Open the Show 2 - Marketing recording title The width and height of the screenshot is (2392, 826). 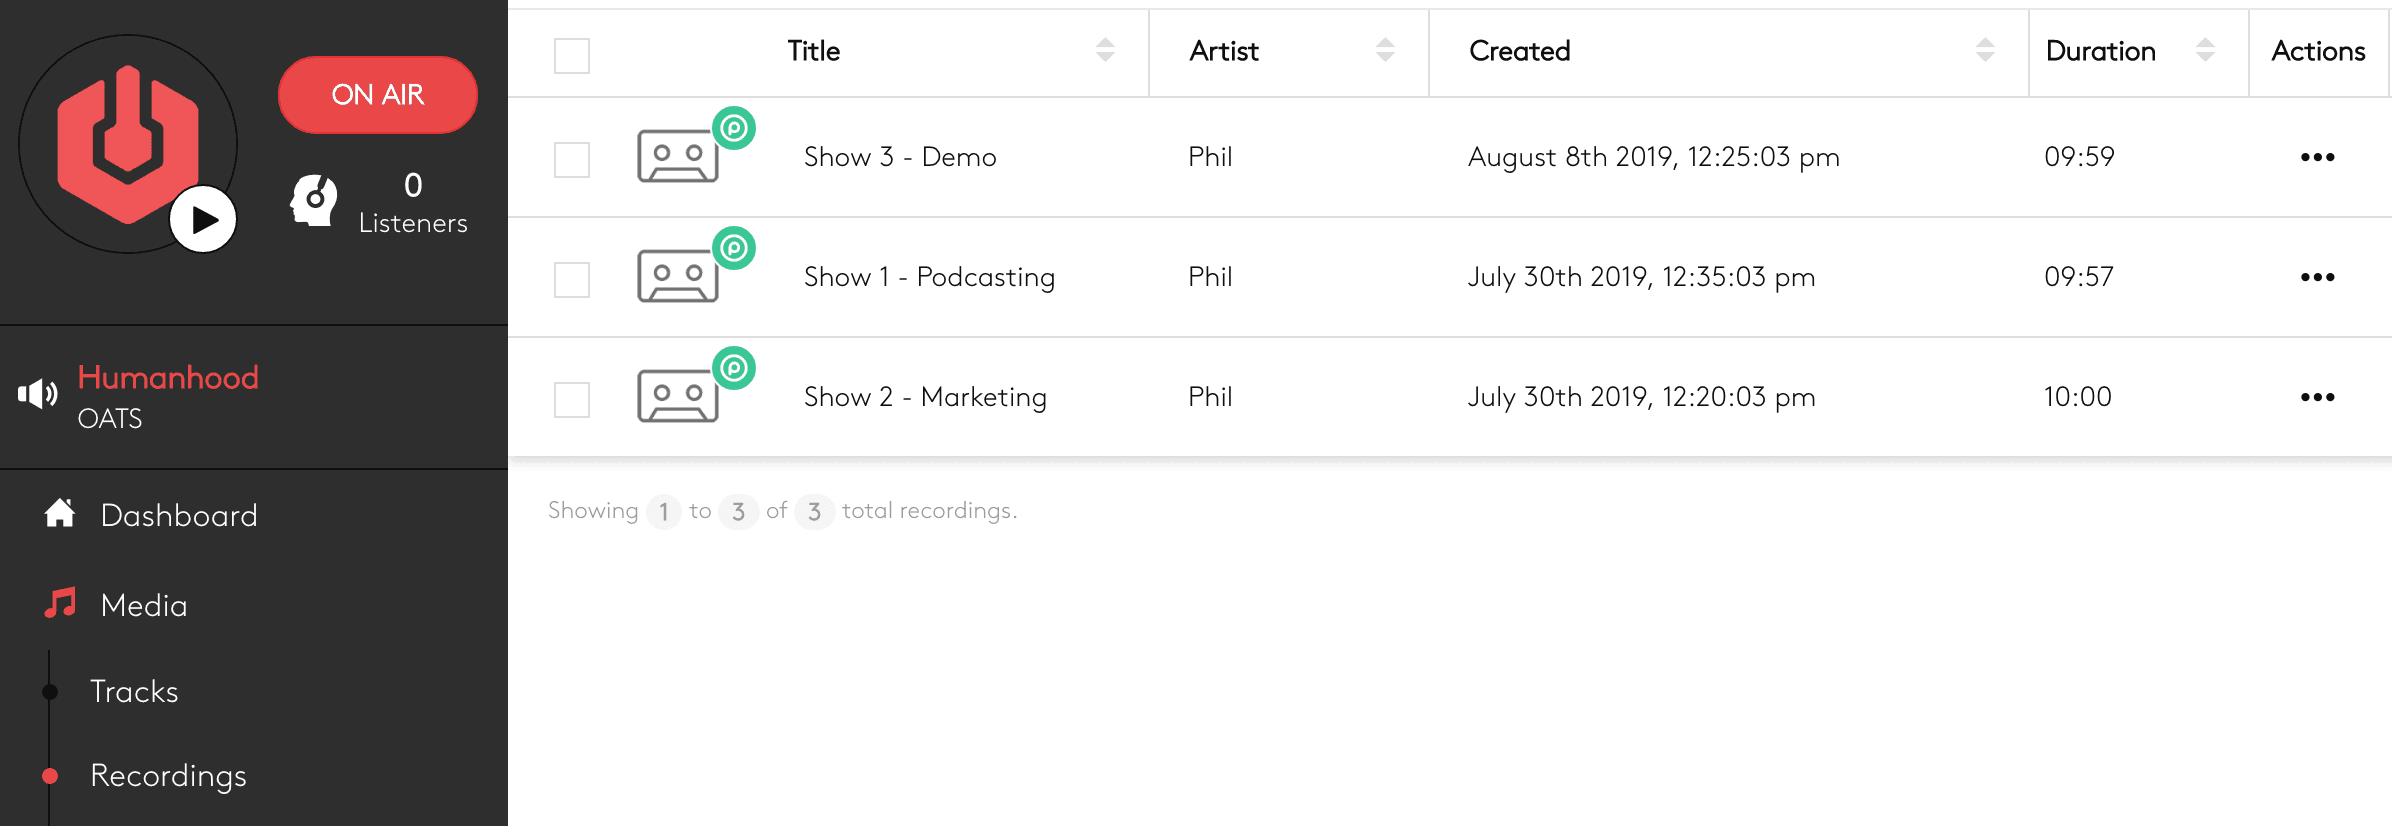pos(925,397)
